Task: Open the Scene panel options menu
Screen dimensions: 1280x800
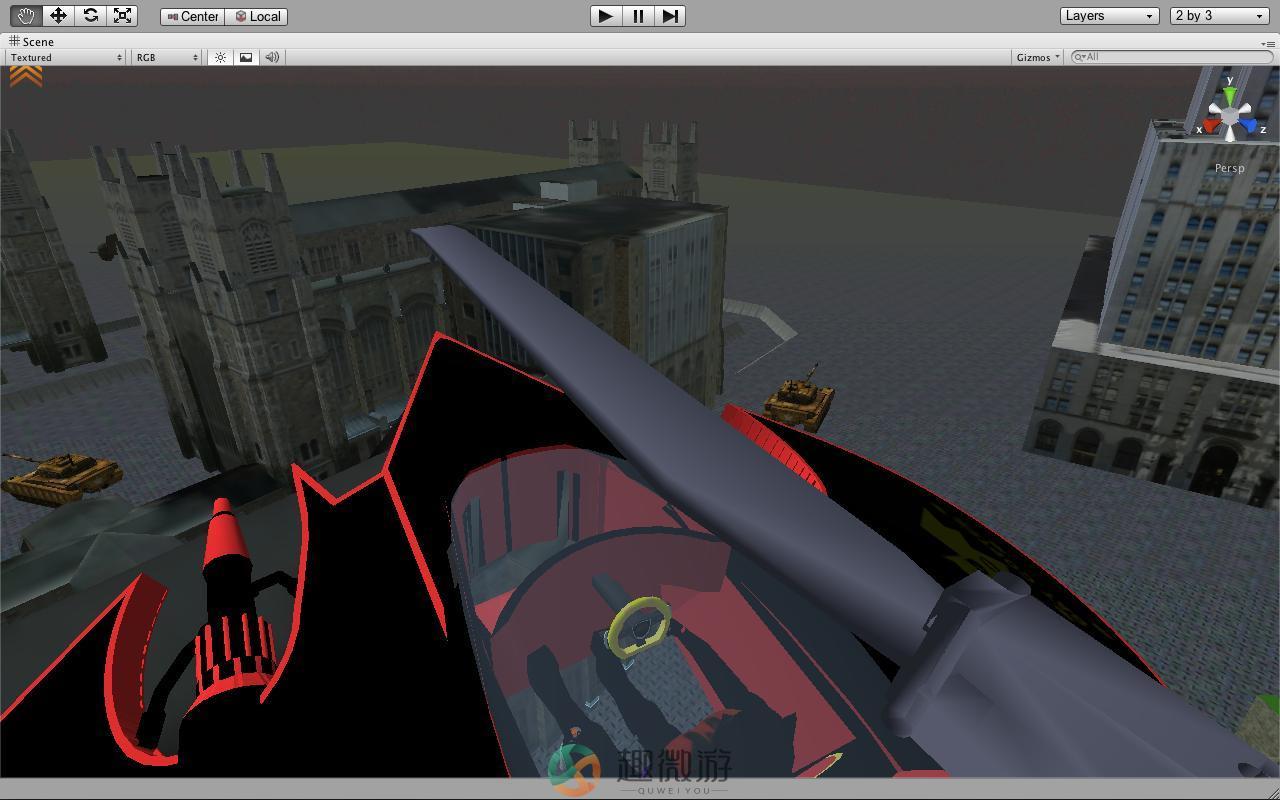Action: [1268, 43]
